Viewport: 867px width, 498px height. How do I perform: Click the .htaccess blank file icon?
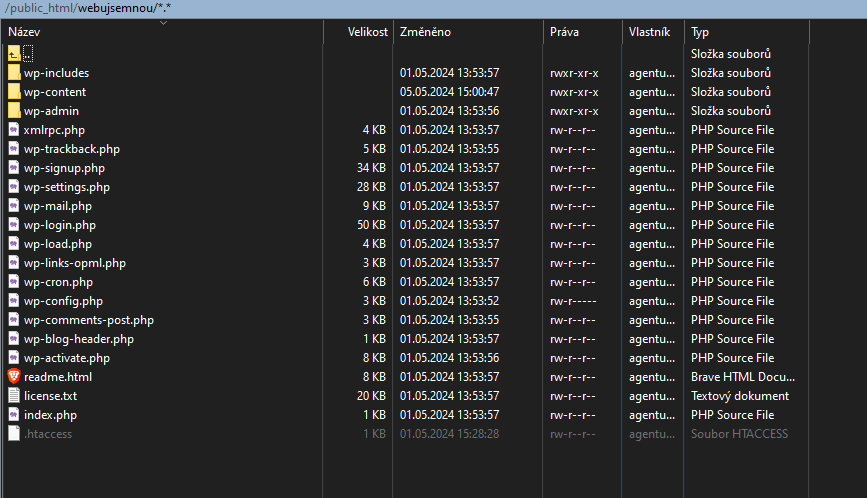click(14, 433)
